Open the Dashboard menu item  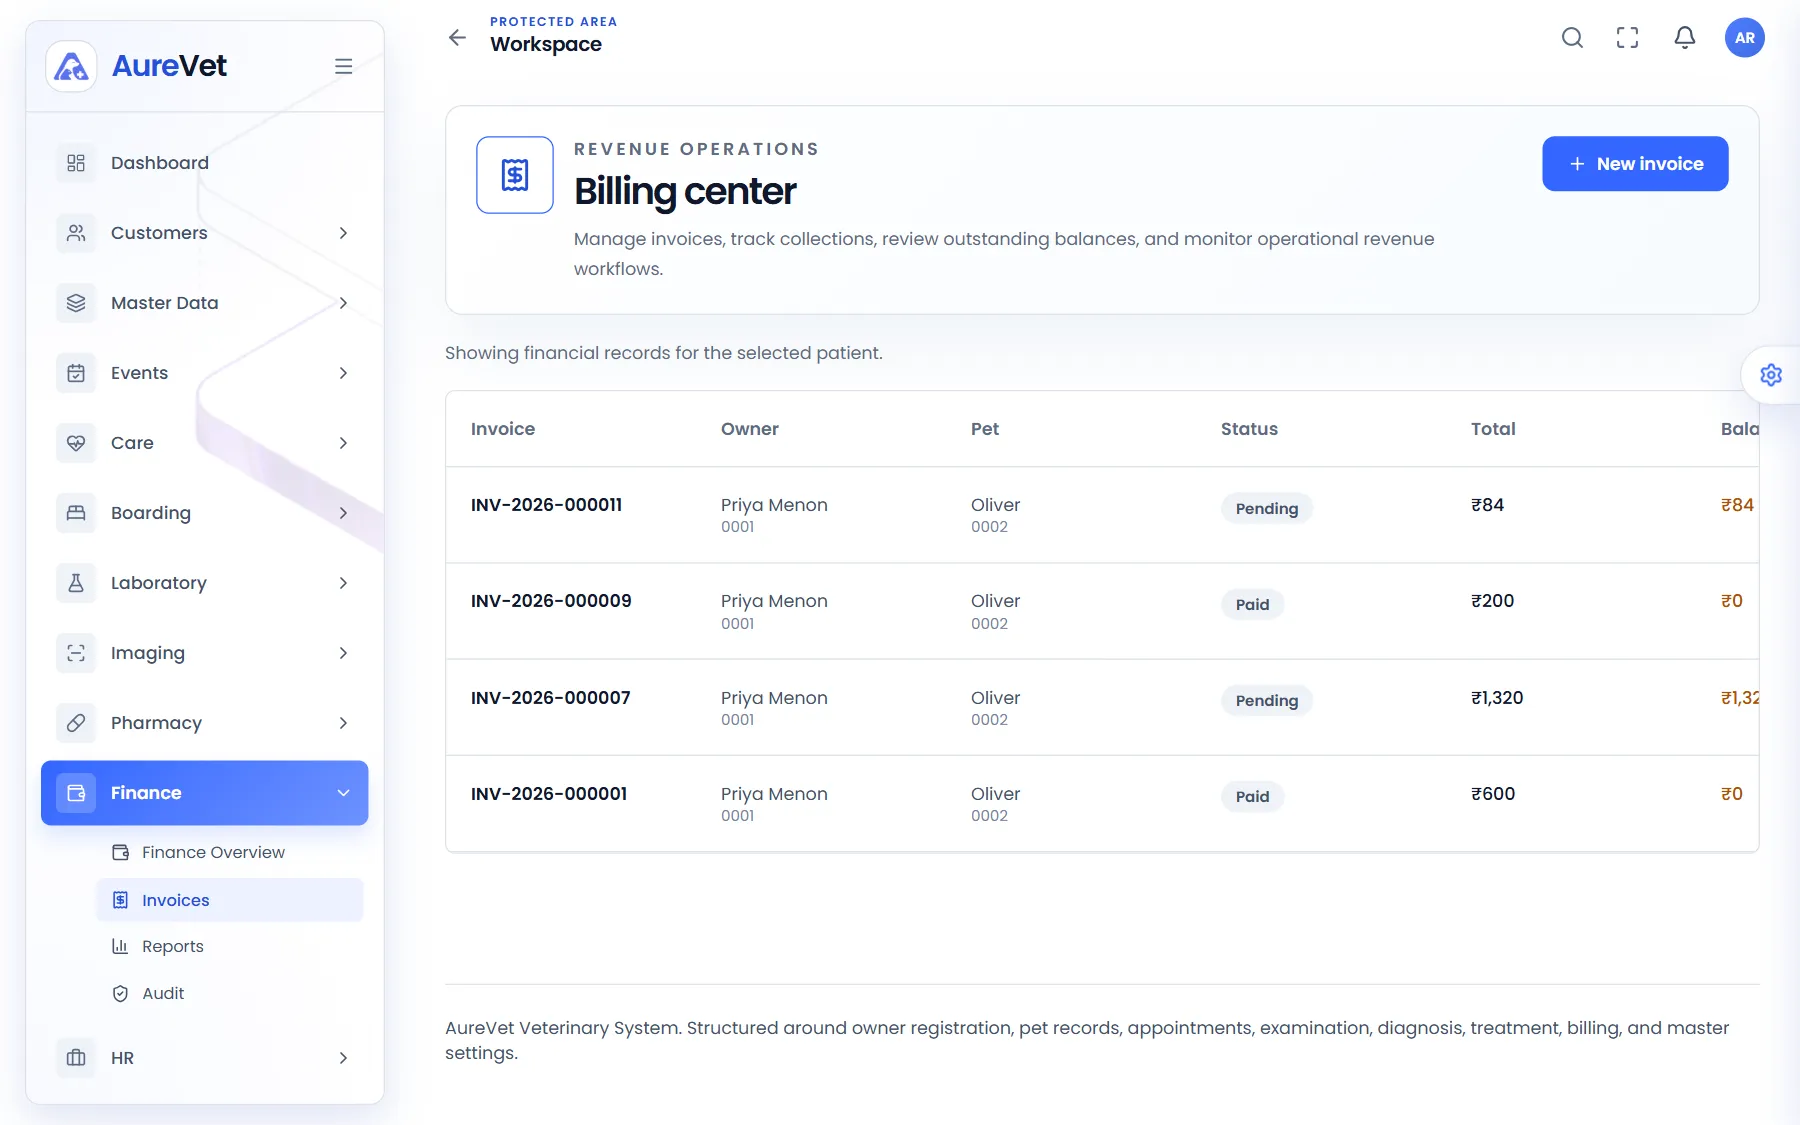[x=205, y=163]
